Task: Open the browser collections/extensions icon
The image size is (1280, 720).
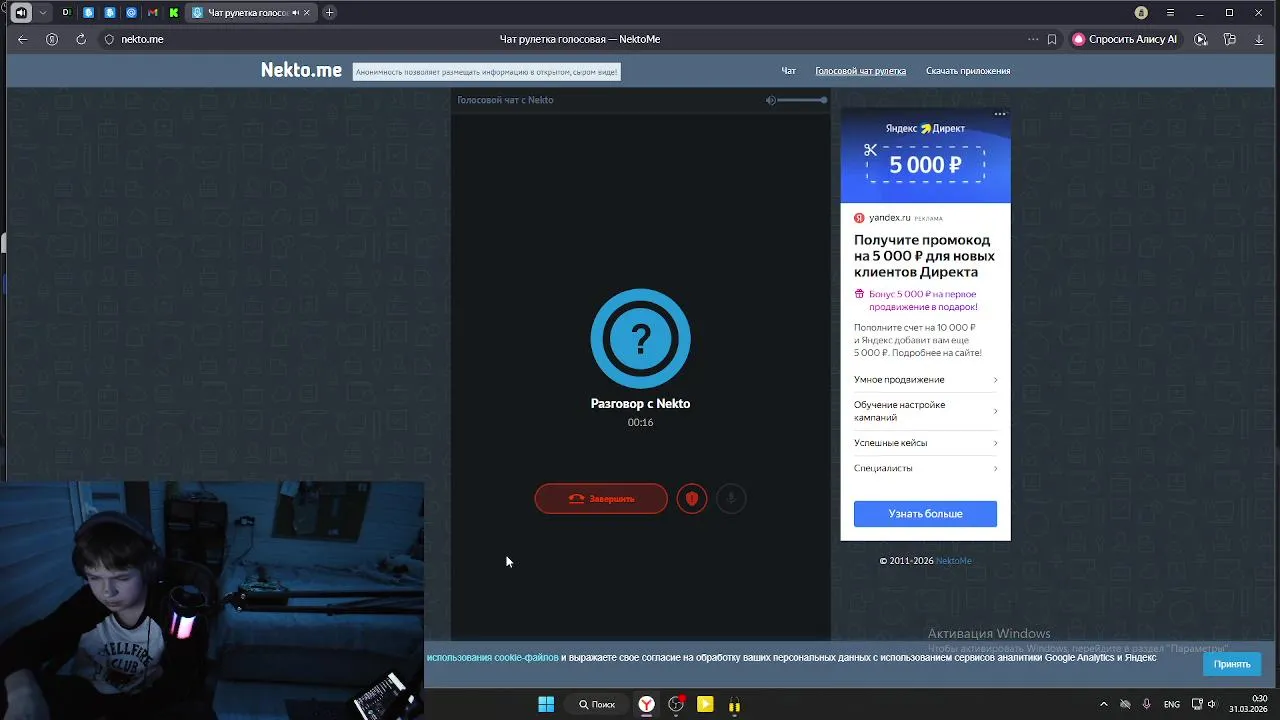Action: coord(1230,39)
